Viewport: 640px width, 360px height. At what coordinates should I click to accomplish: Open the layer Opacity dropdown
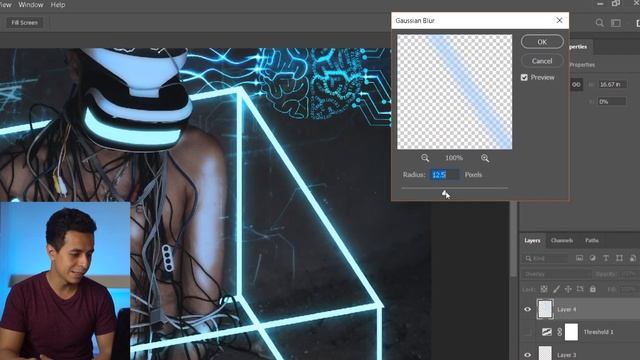tap(629, 274)
